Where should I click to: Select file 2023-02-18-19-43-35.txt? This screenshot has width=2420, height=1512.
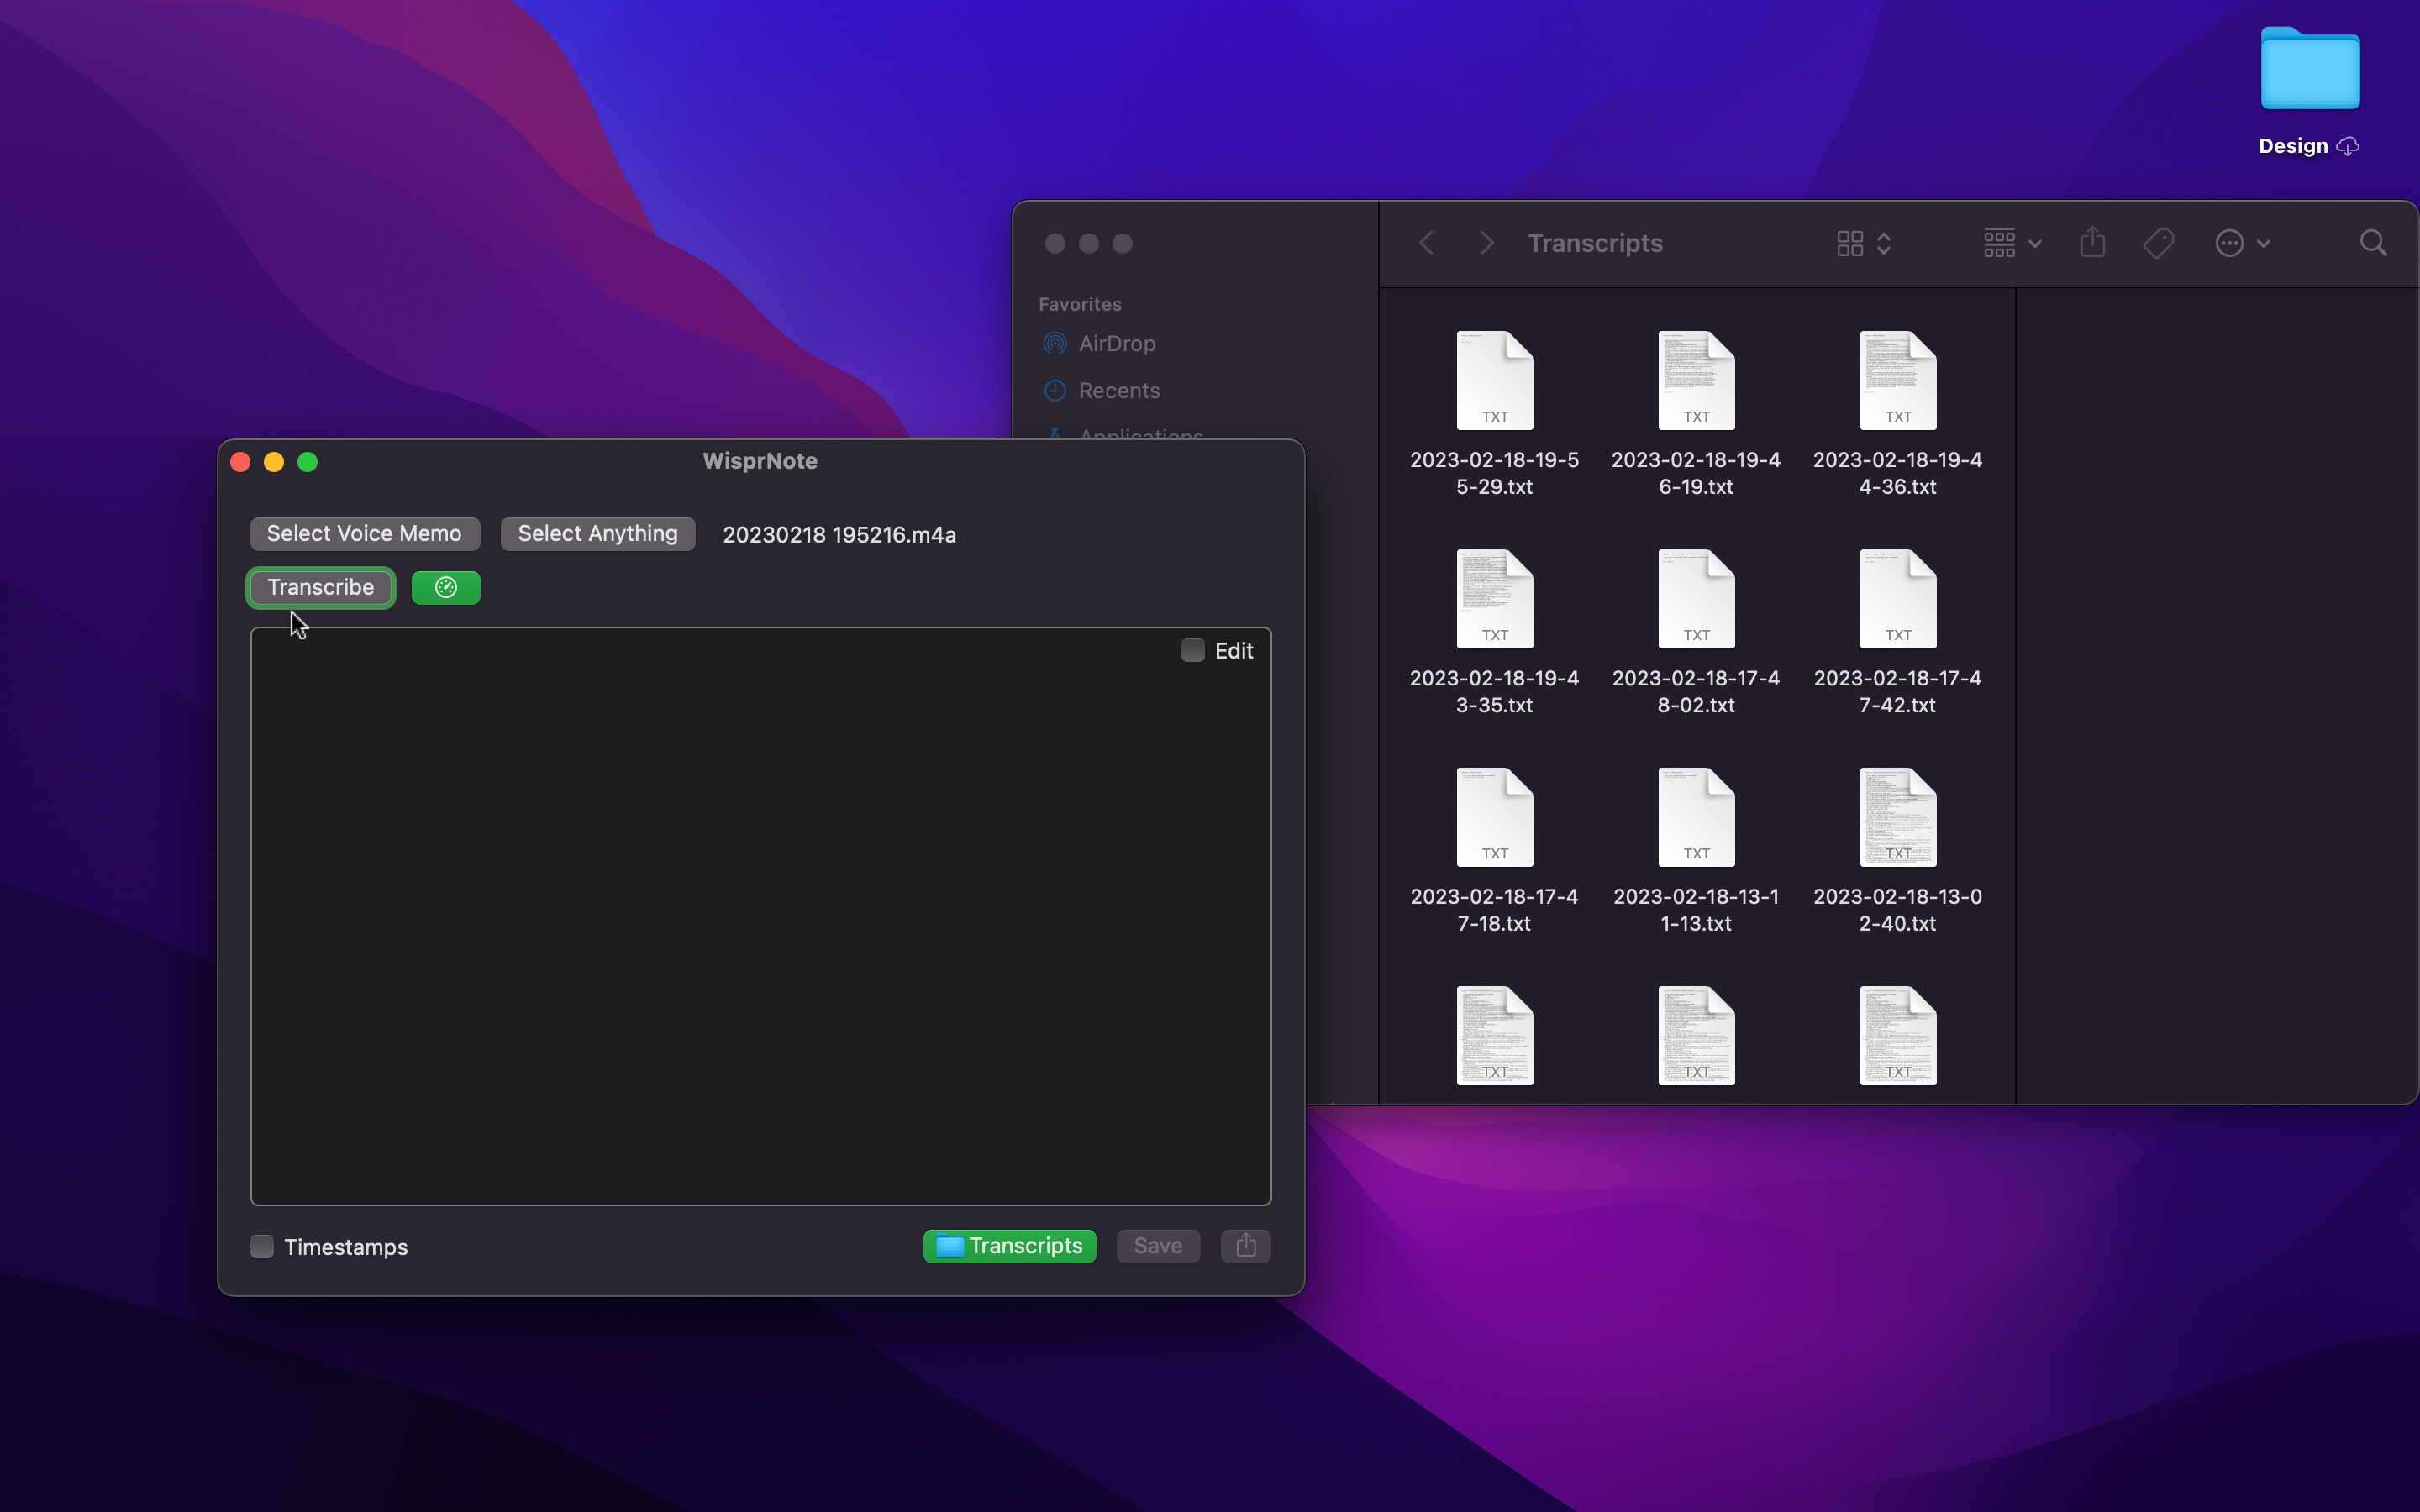[1494, 632]
